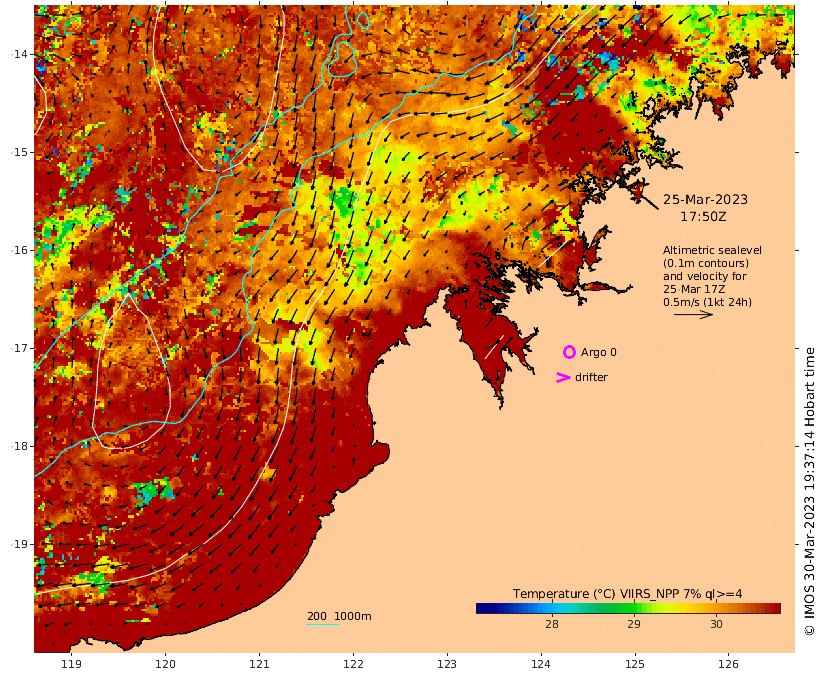Click the cyan 200 1000m depth line sample
This screenshot has height=680, width=820.
coord(323,625)
